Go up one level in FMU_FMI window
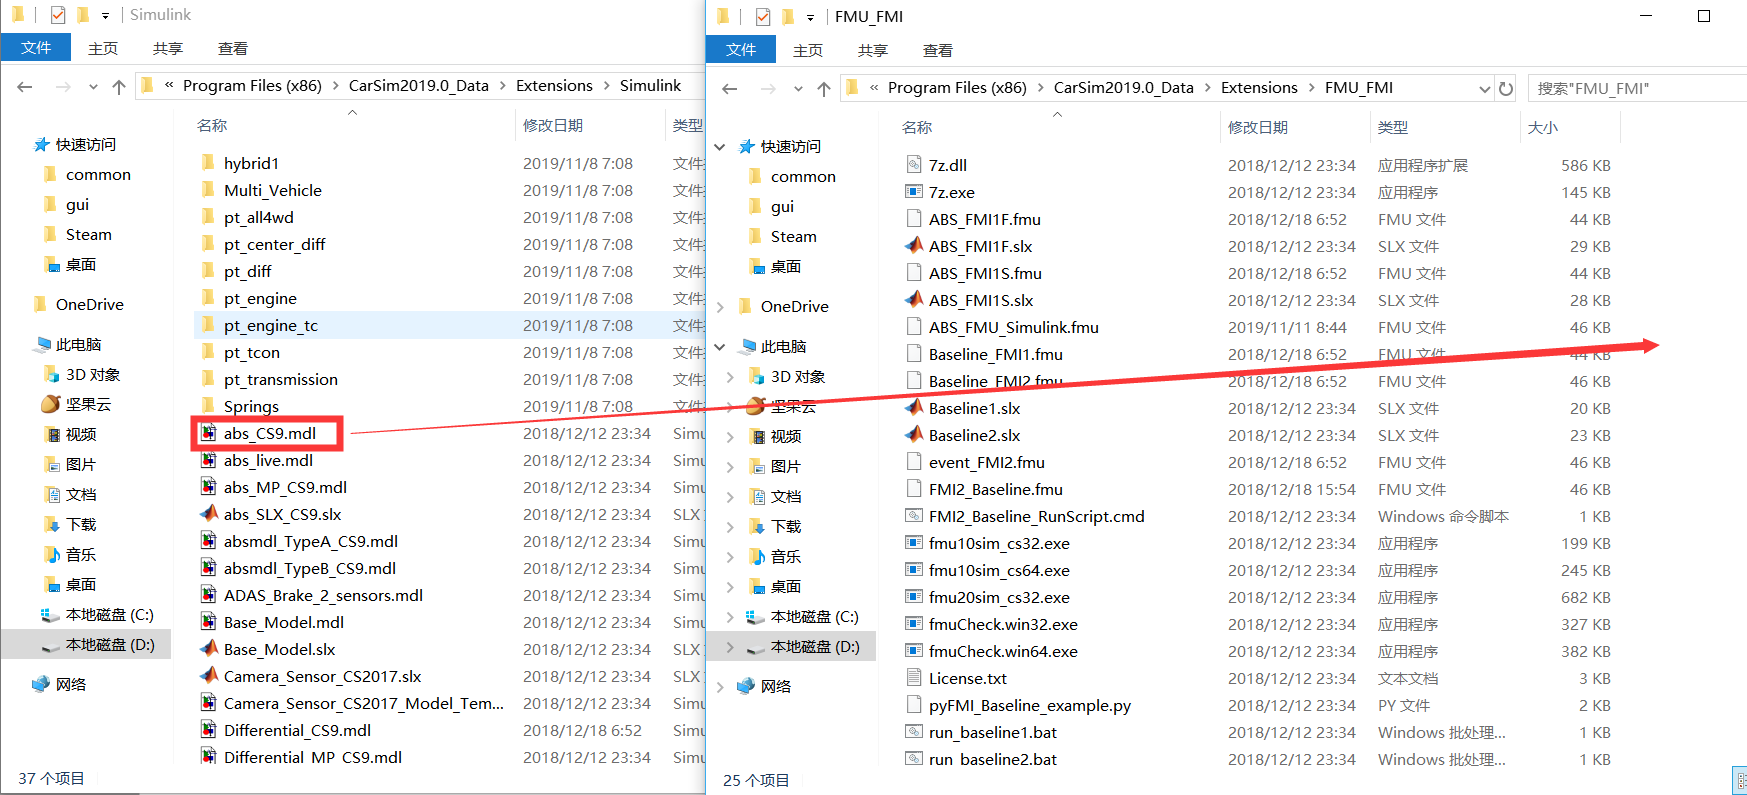Viewport: 1747px width, 795px height. (x=824, y=89)
